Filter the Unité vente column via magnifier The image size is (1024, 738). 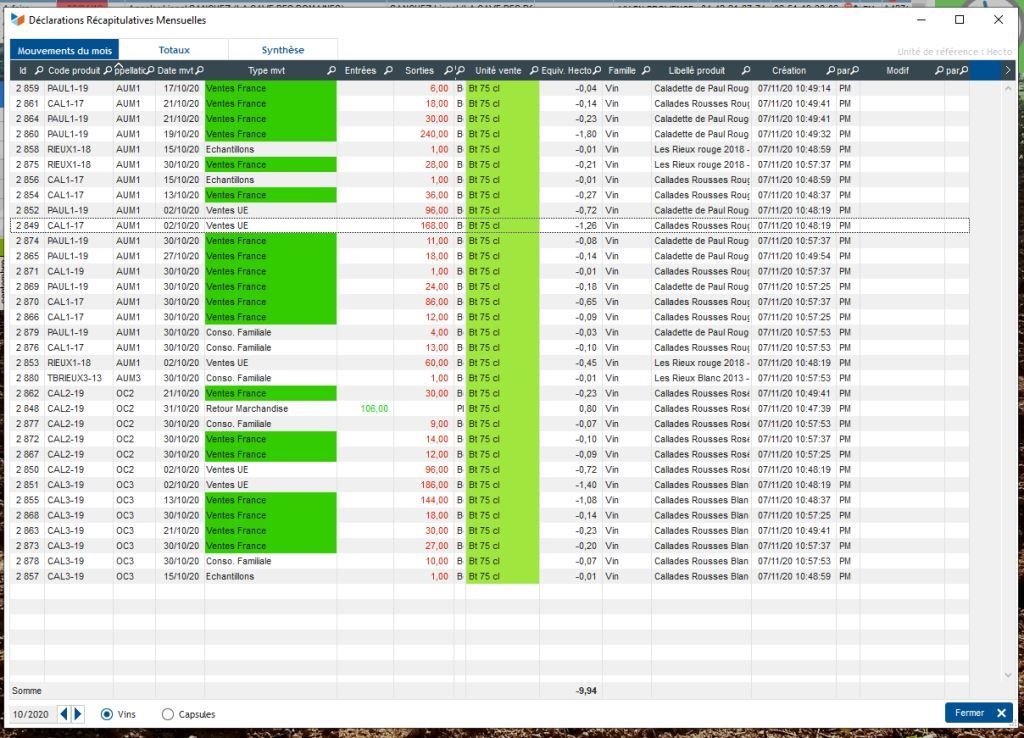point(533,71)
